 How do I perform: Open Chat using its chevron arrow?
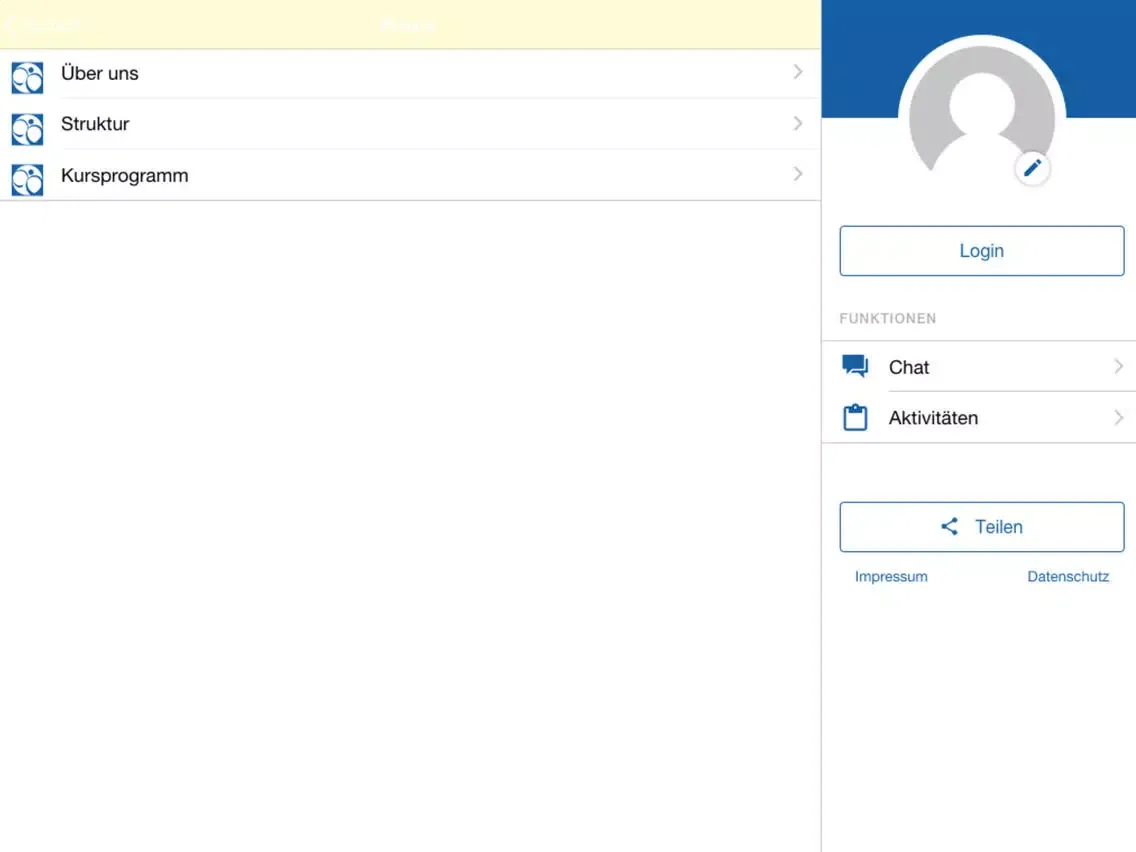point(1119,367)
